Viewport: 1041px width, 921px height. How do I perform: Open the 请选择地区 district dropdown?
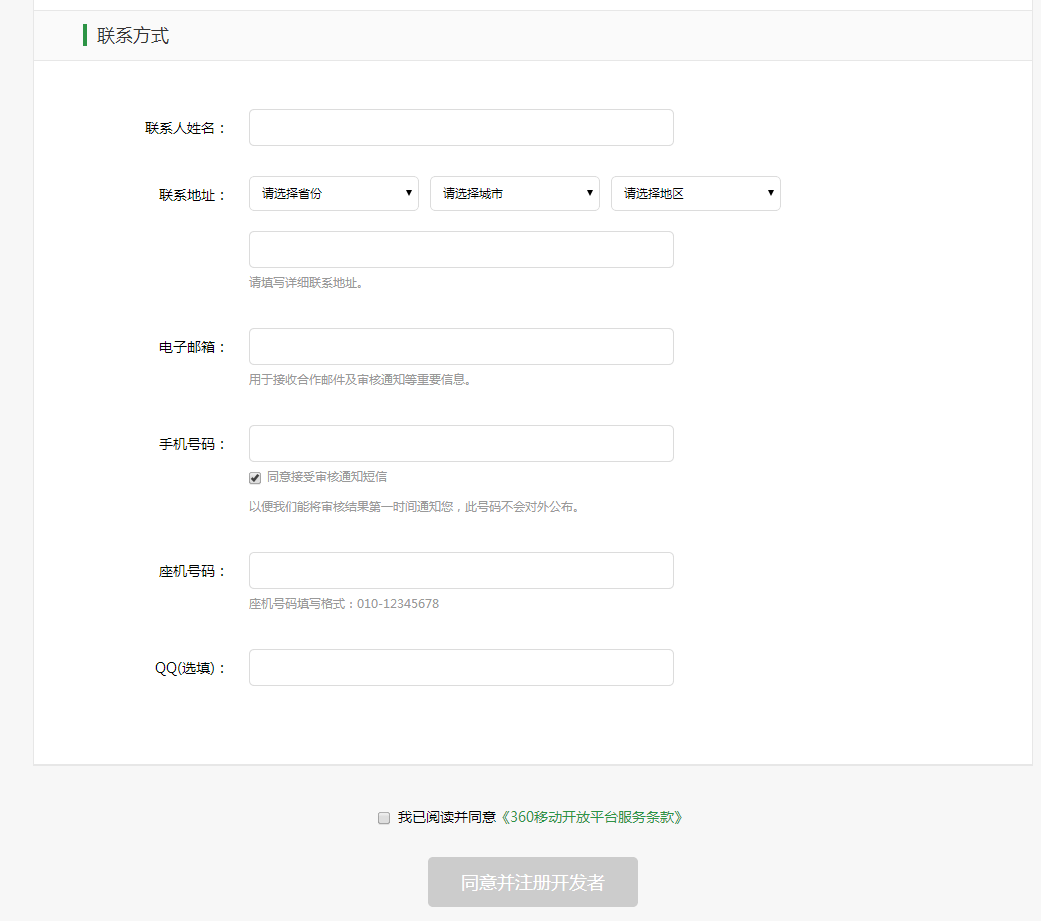(x=696, y=193)
